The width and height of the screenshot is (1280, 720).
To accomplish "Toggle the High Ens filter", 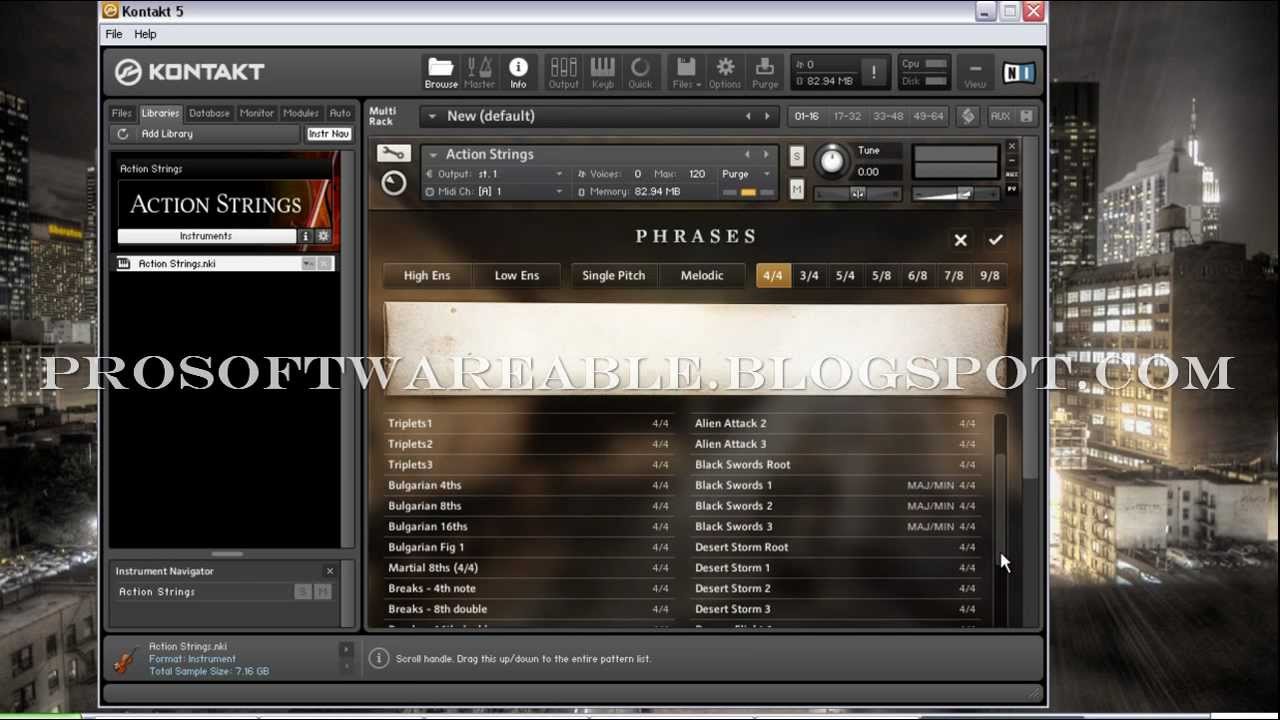I will click(427, 276).
